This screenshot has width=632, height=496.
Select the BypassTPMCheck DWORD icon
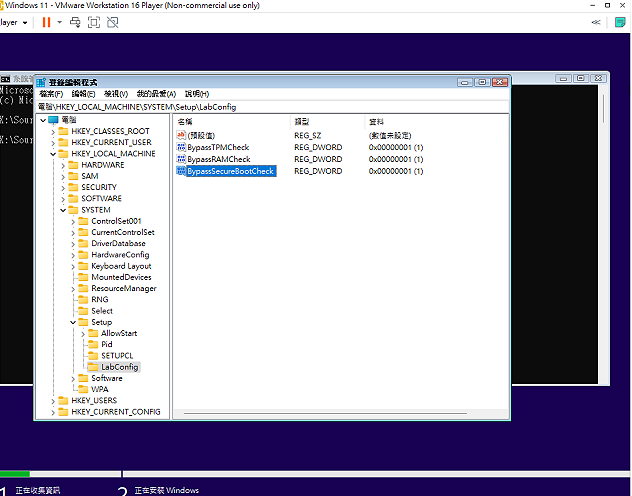pyautogui.click(x=181, y=147)
